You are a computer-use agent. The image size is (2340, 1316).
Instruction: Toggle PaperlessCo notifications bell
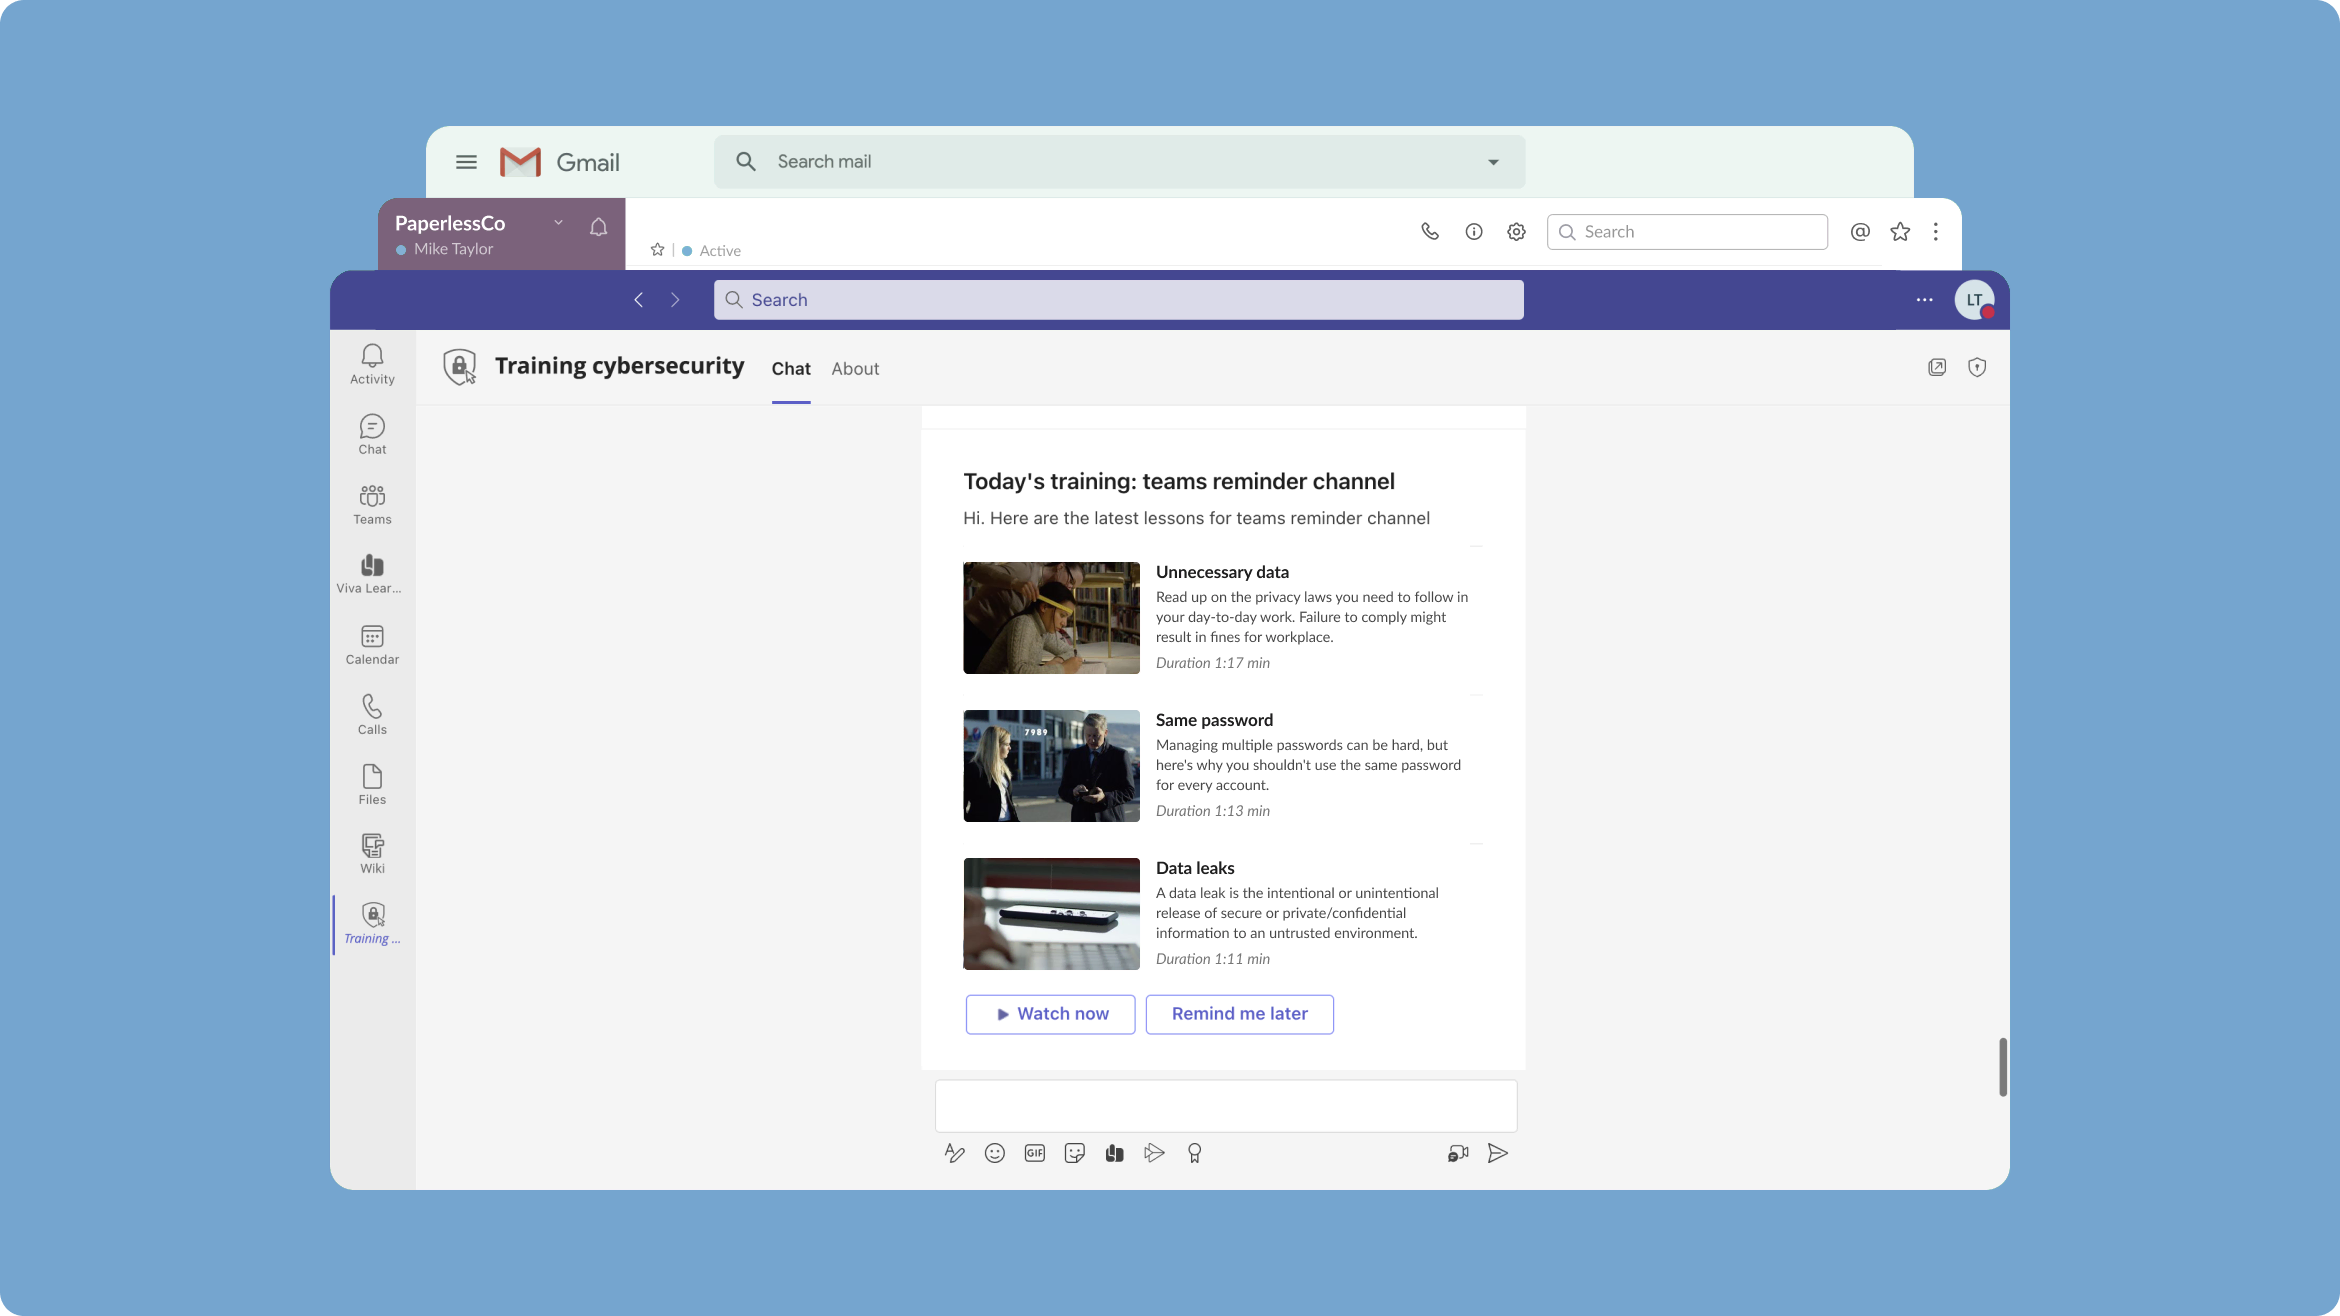[598, 227]
